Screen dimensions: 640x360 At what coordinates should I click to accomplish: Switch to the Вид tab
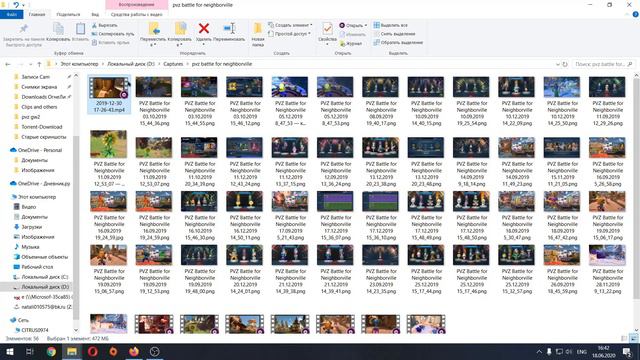pyautogui.click(x=95, y=14)
